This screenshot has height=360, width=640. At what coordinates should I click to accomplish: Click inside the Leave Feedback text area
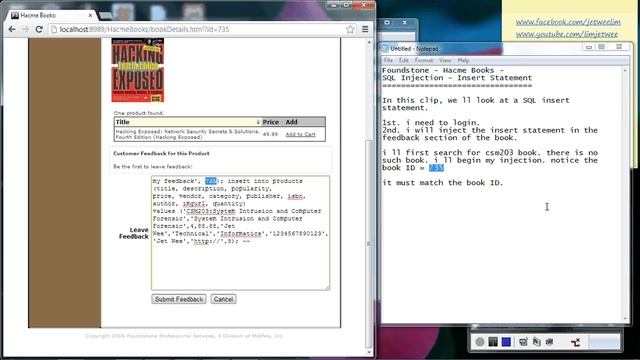coord(240,233)
